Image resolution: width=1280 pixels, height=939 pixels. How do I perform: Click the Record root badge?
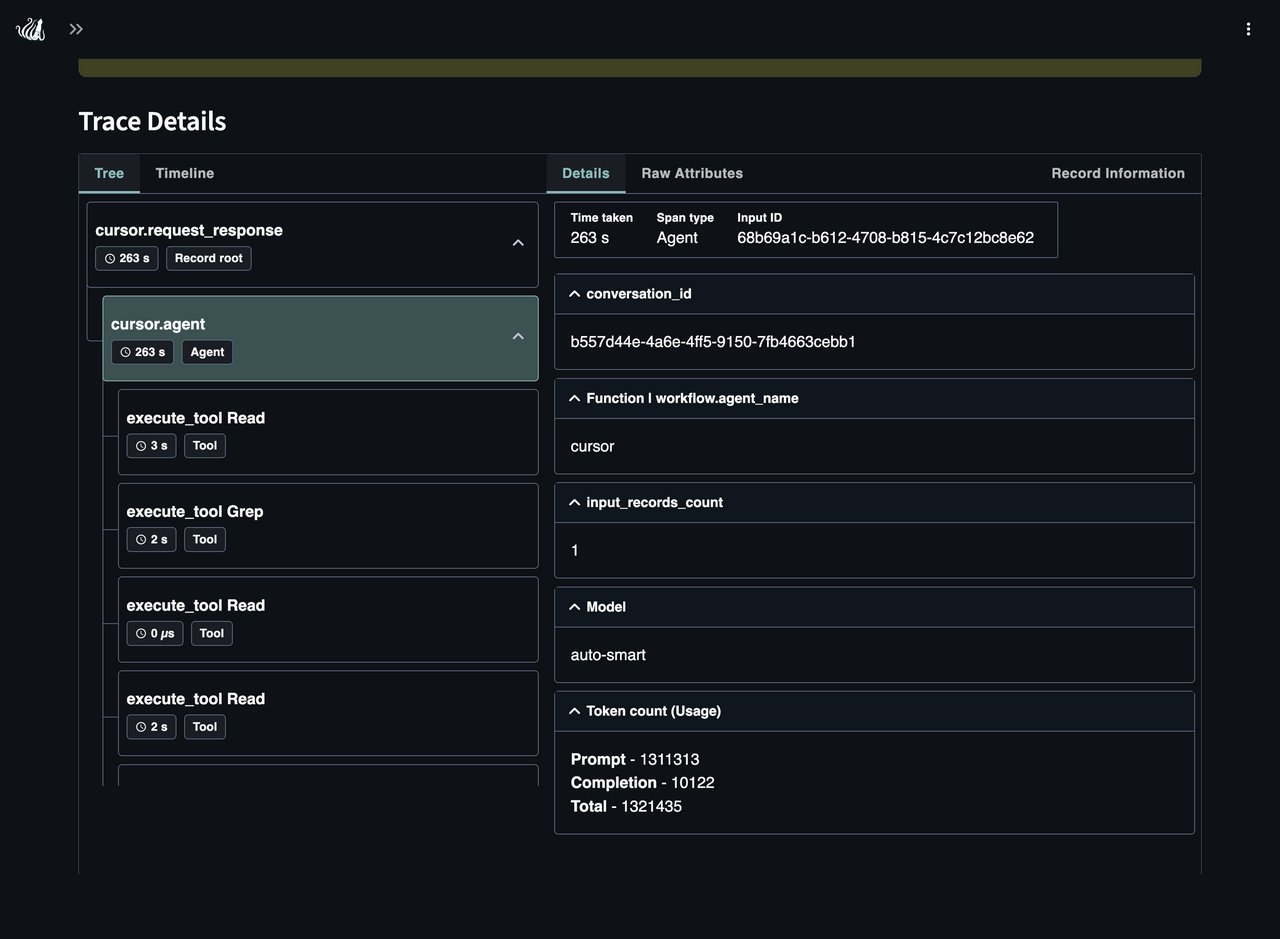click(209, 258)
